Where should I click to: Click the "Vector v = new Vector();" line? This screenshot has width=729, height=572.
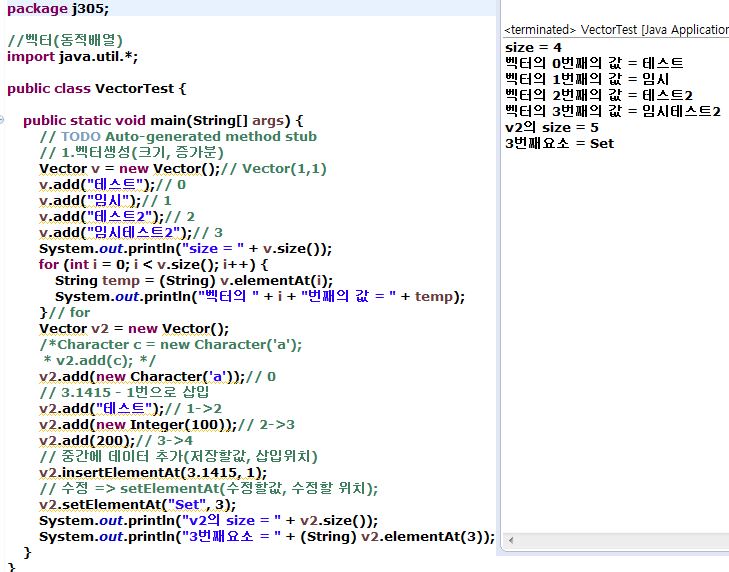coord(183,168)
